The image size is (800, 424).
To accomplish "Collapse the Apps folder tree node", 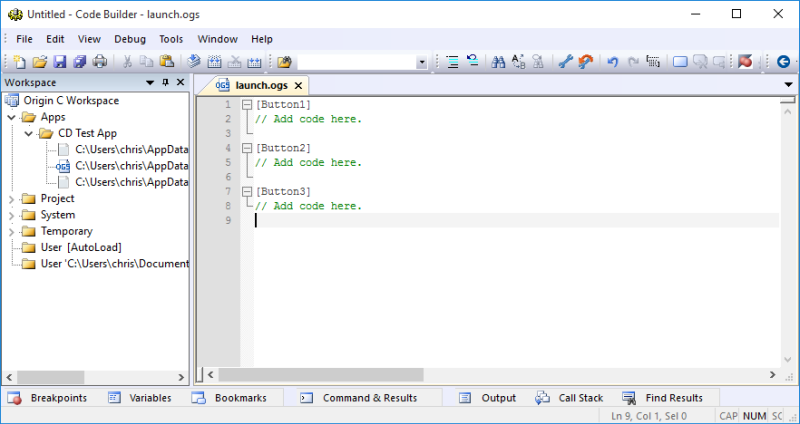I will coord(12,117).
